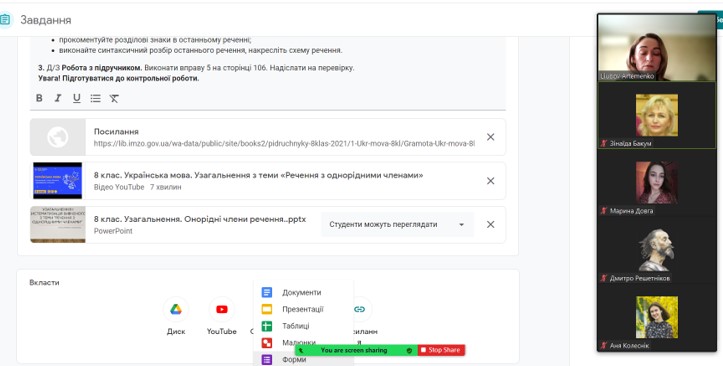Create new Презентації file
The image size is (723, 366).
click(x=303, y=309)
